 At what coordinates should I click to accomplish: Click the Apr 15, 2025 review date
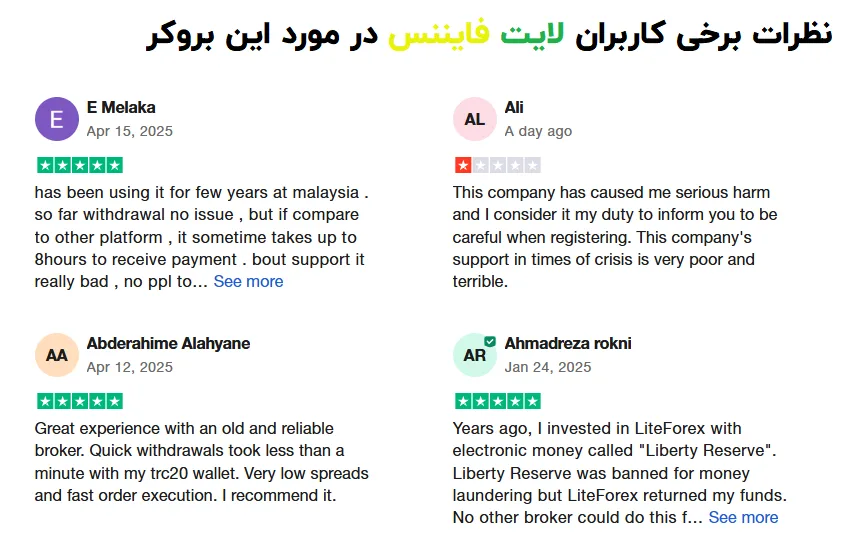pyautogui.click(x=130, y=131)
